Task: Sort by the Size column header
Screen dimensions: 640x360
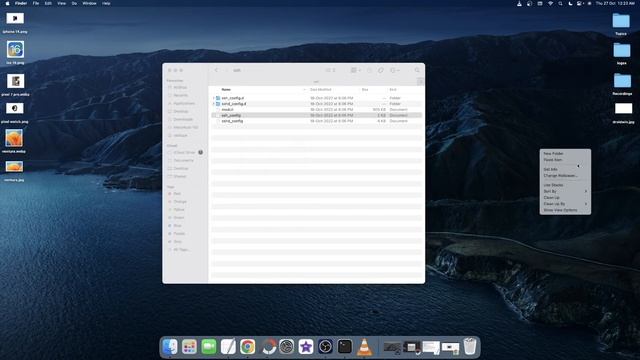Action: click(365, 89)
